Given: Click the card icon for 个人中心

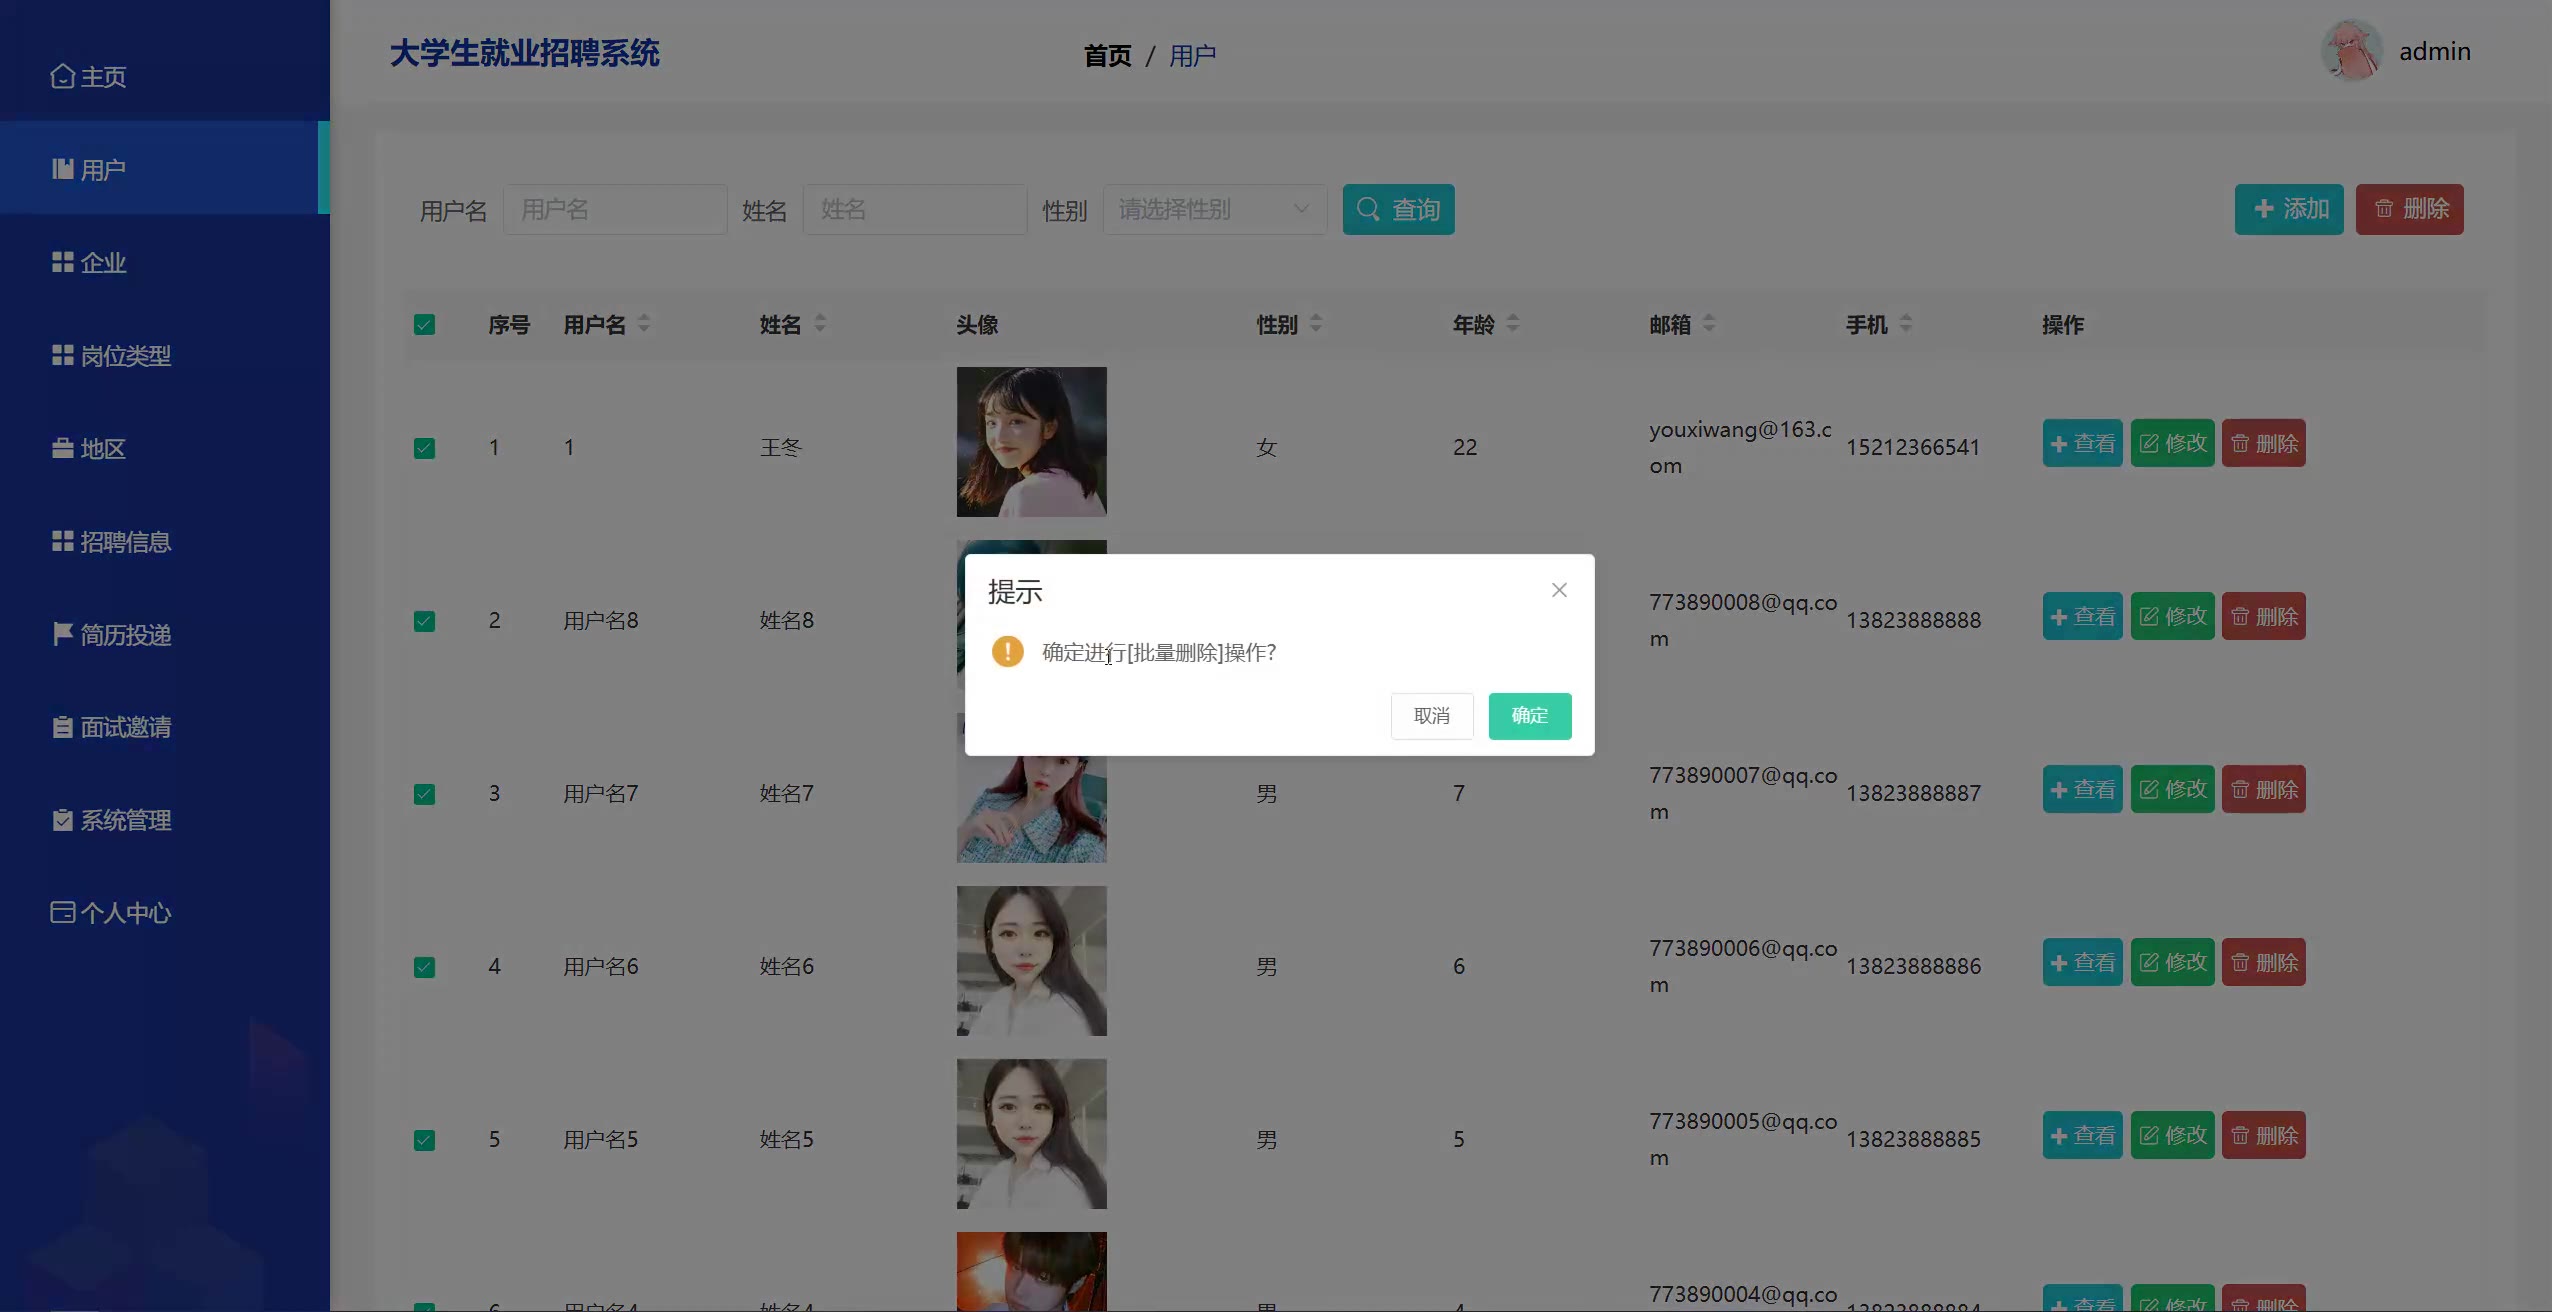Looking at the screenshot, I should coord(62,912).
